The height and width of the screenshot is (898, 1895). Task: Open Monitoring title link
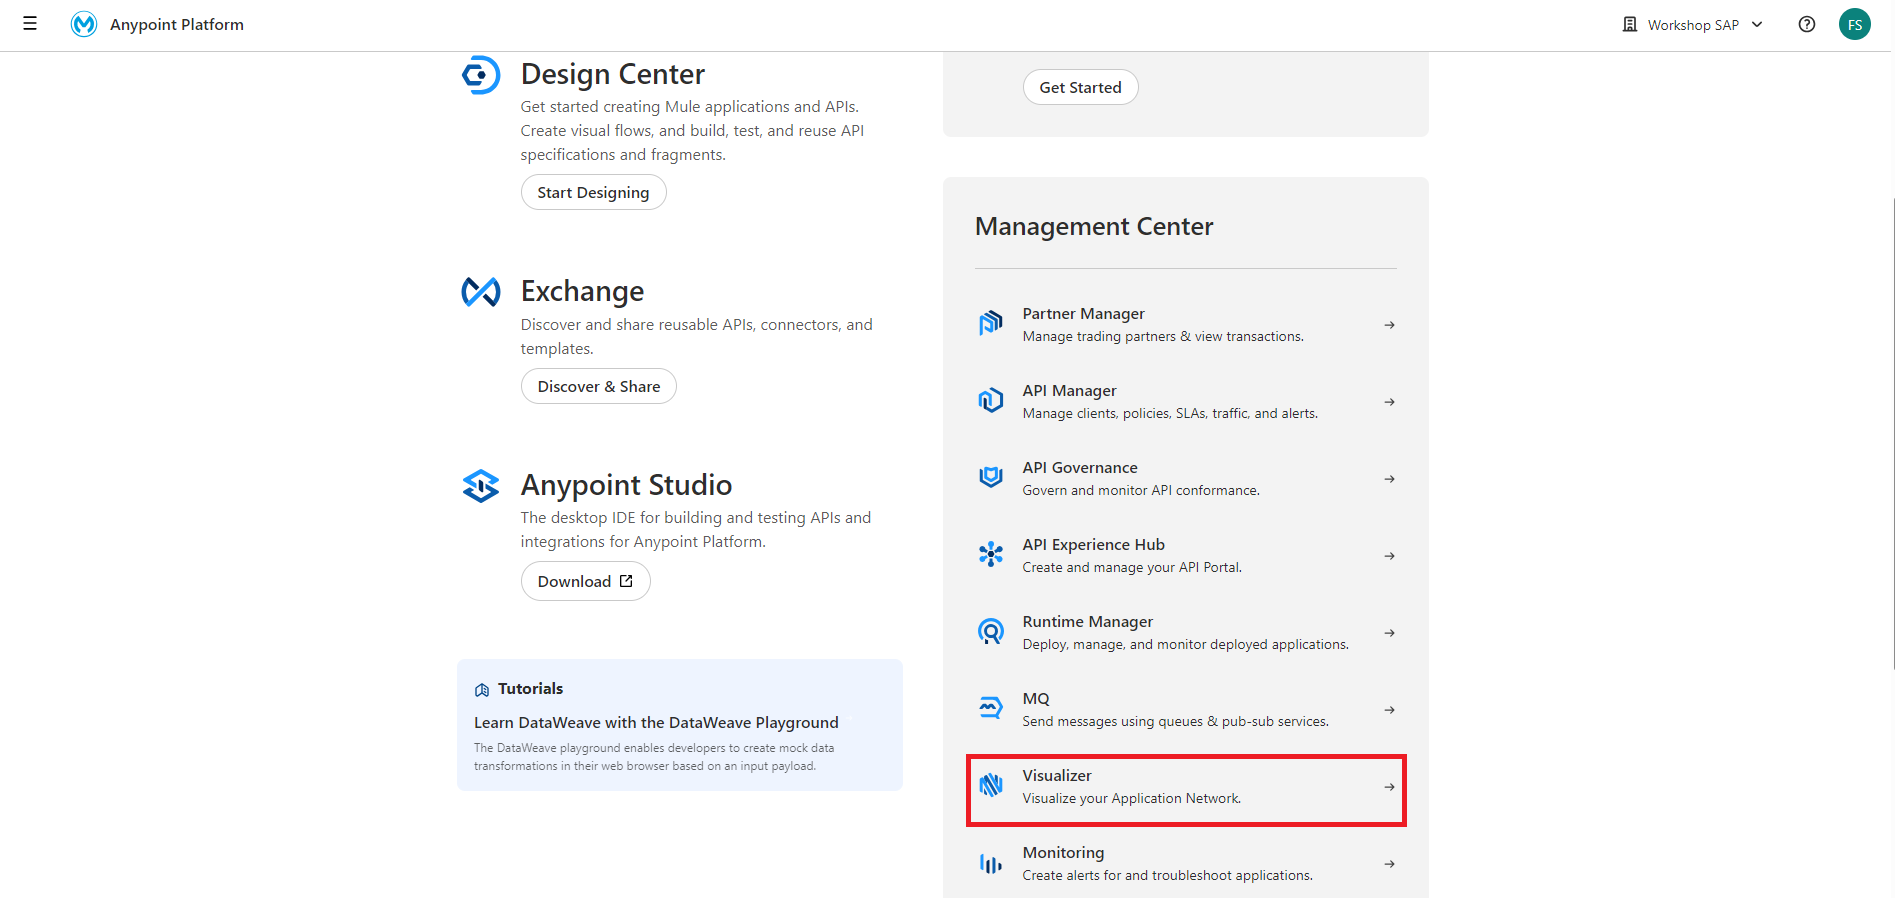(1063, 853)
